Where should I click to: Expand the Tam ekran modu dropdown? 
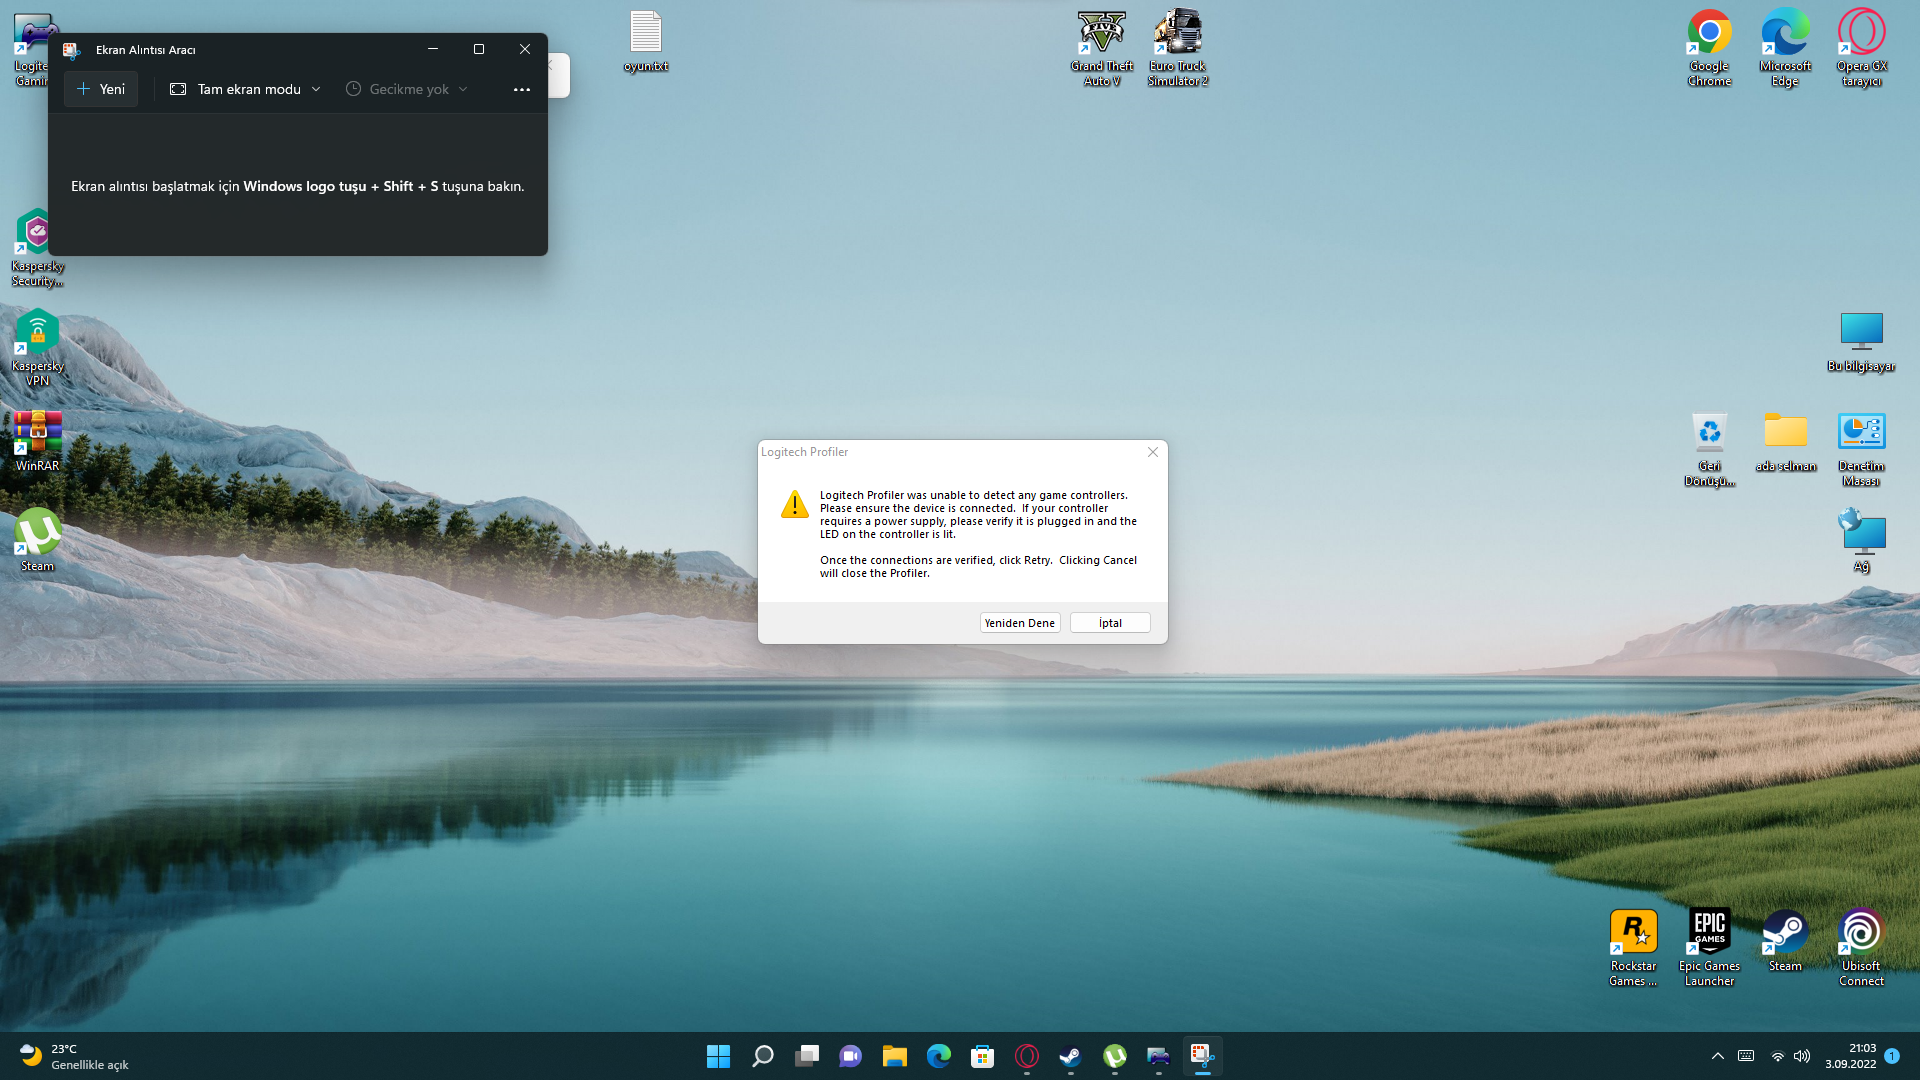point(246,89)
